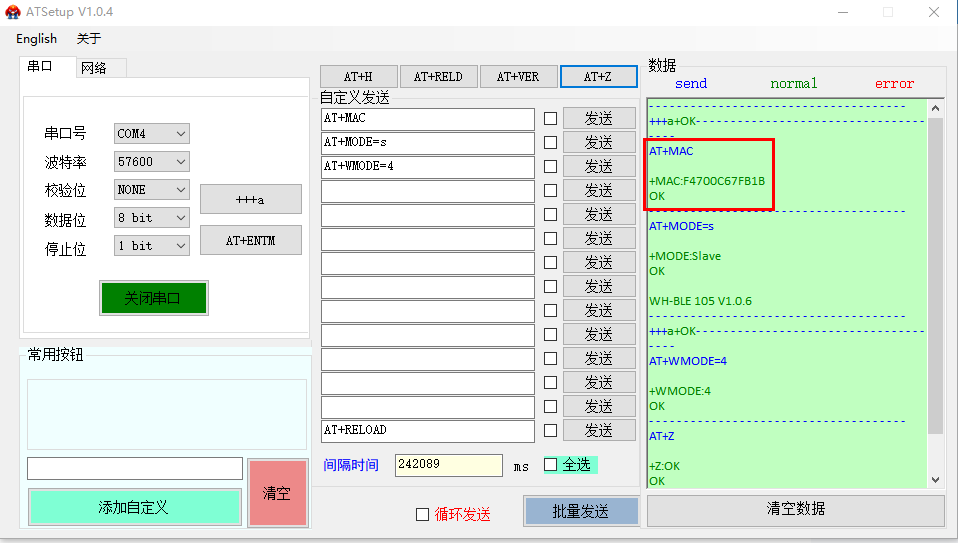Image resolution: width=958 pixels, height=543 pixels.
Task: Send the AT+VER quick command
Action: 518,77
